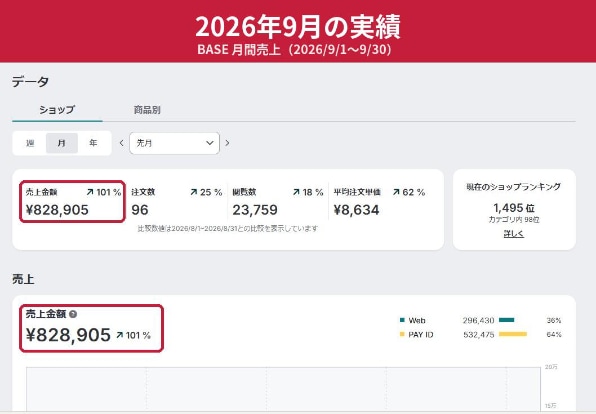Select the 週 period toggle
596x414 pixels.
tap(30, 143)
